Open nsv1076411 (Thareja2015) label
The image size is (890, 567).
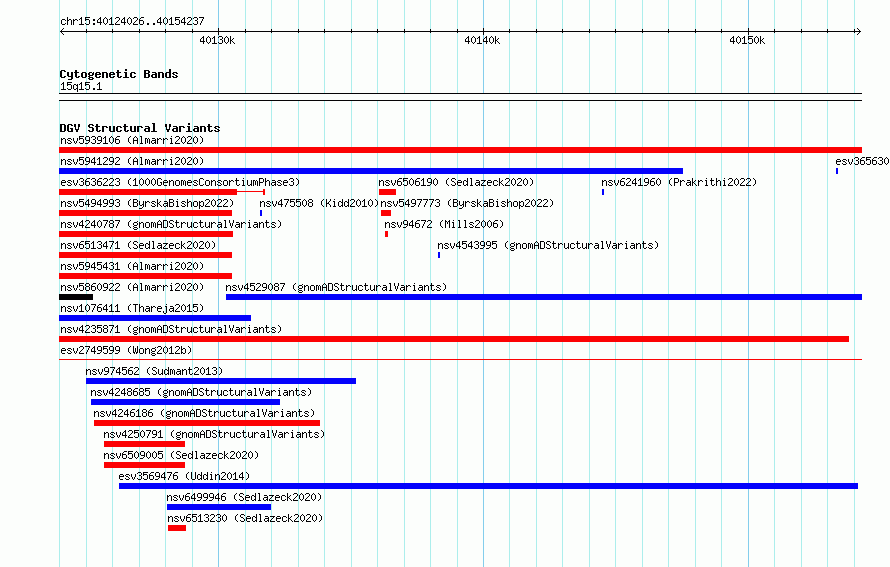(132, 308)
